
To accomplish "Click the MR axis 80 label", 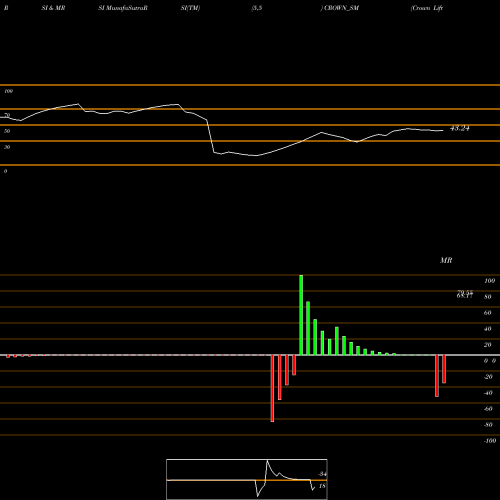I will pos(488,297).
